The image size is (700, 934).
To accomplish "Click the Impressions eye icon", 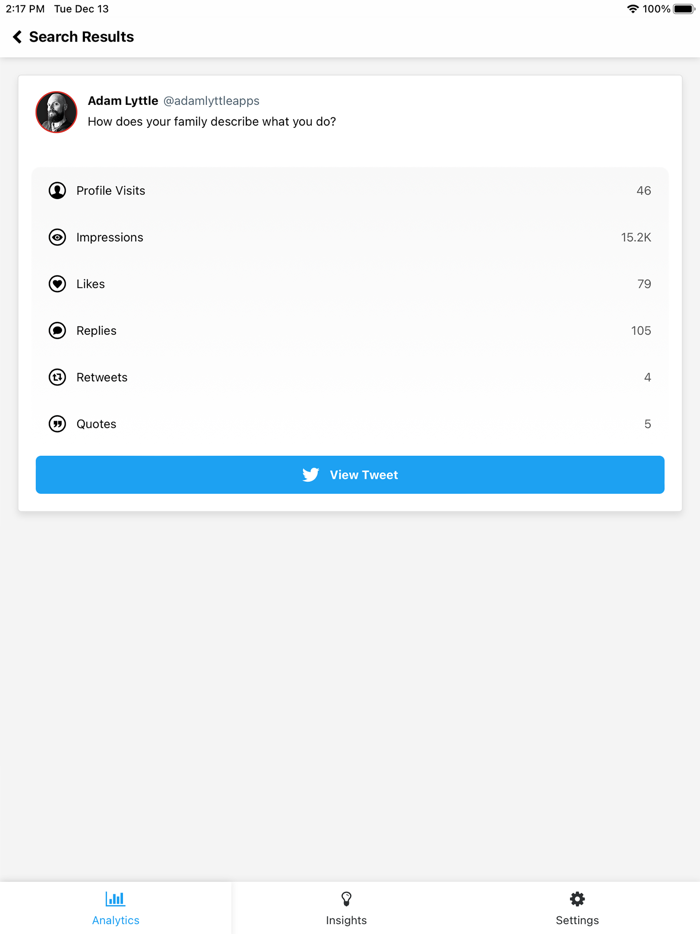I will click(57, 237).
